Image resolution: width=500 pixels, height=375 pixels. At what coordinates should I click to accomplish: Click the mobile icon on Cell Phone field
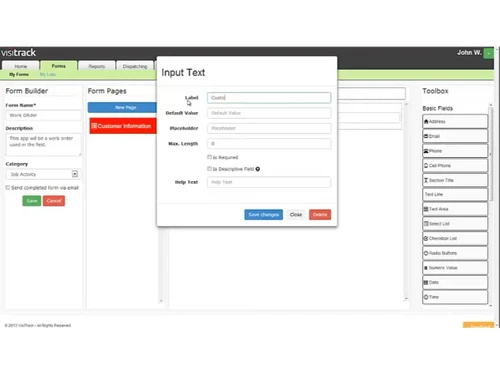426,165
